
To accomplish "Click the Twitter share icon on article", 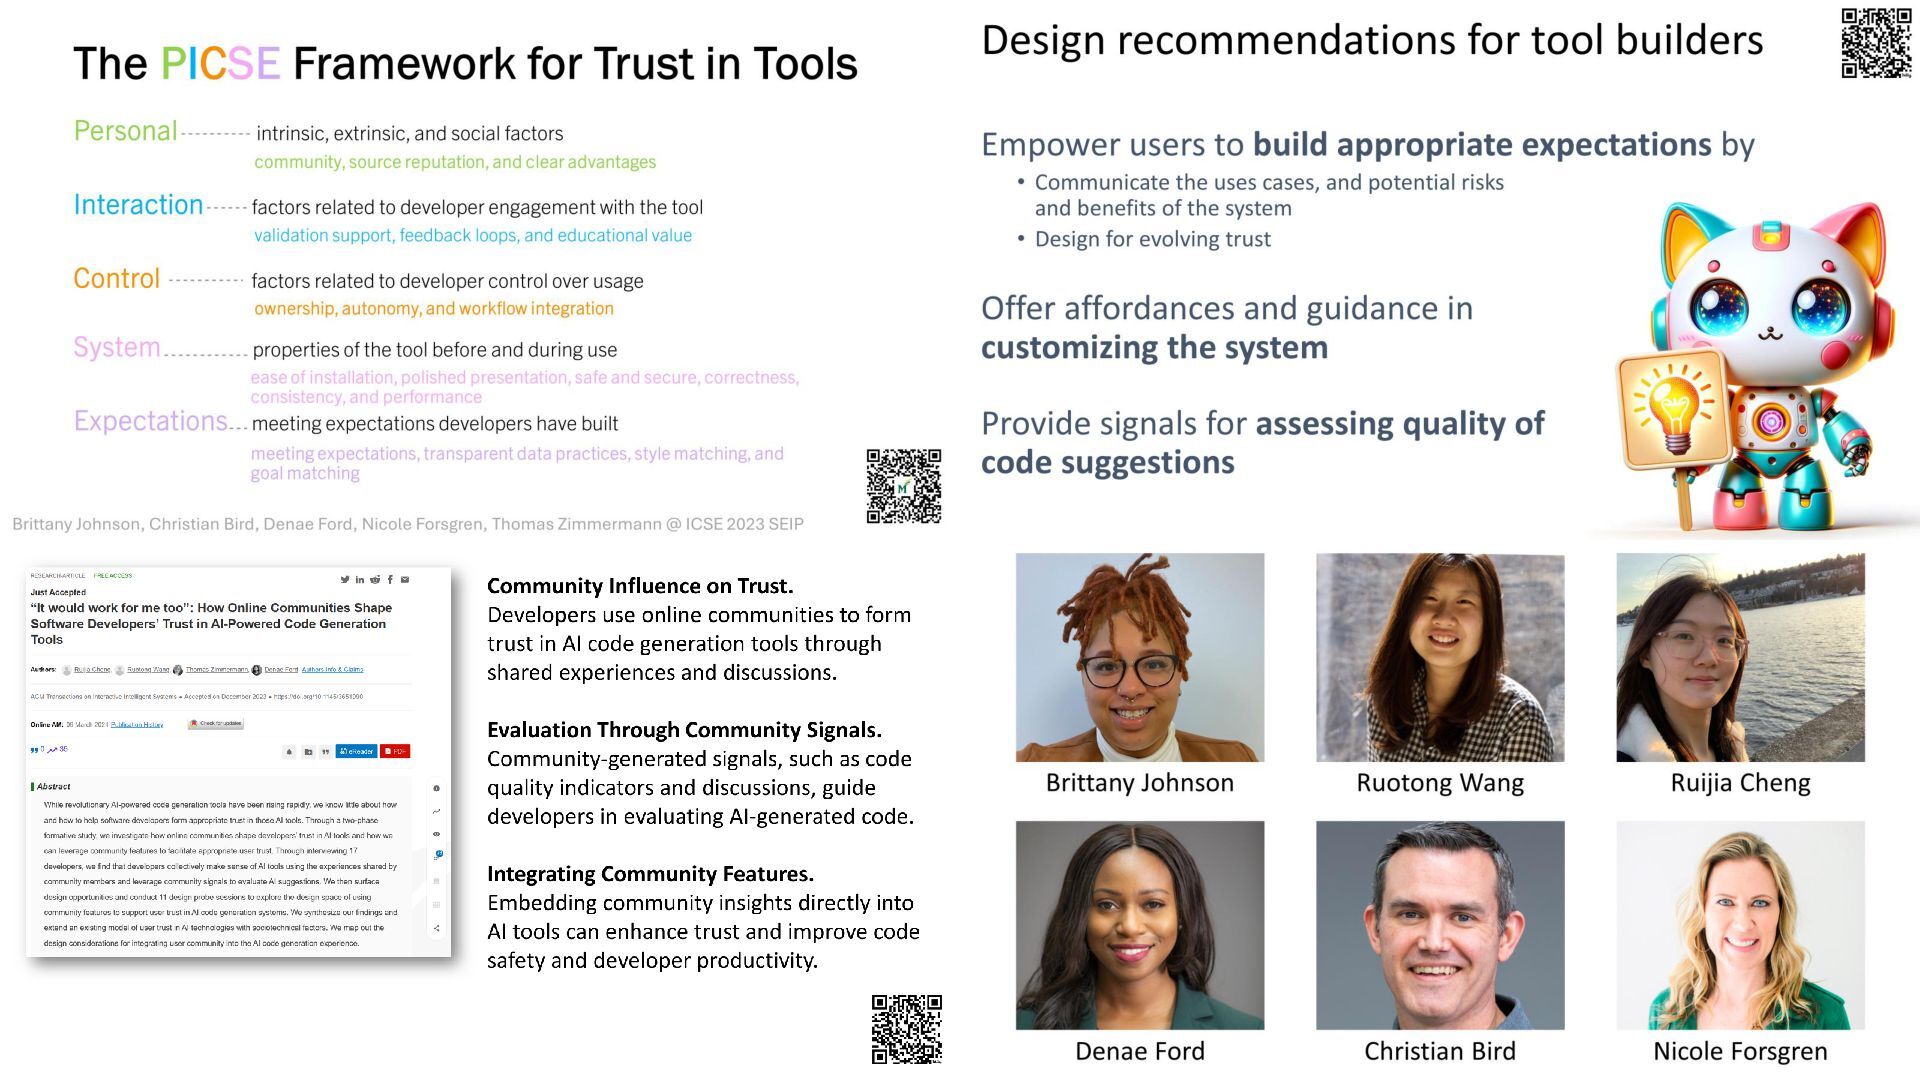I will coord(344,579).
